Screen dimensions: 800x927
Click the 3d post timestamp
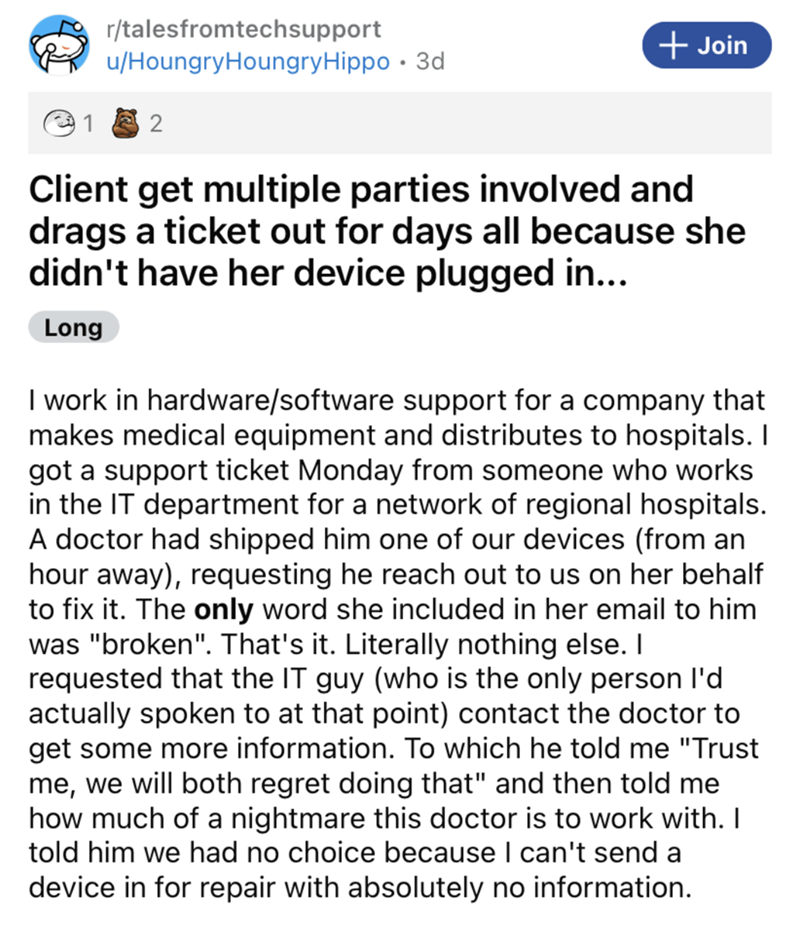click(430, 60)
